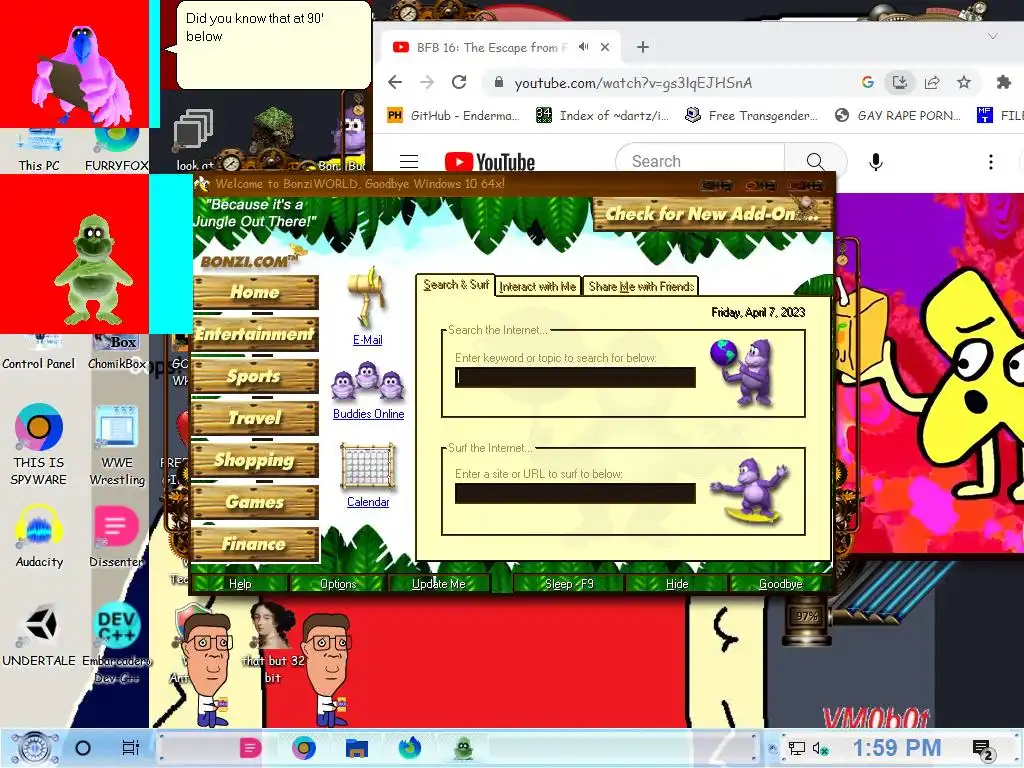This screenshot has height=768, width=1024.
Task: Open Embarcadero Dev-C++ desktop icon
Action: 117,641
